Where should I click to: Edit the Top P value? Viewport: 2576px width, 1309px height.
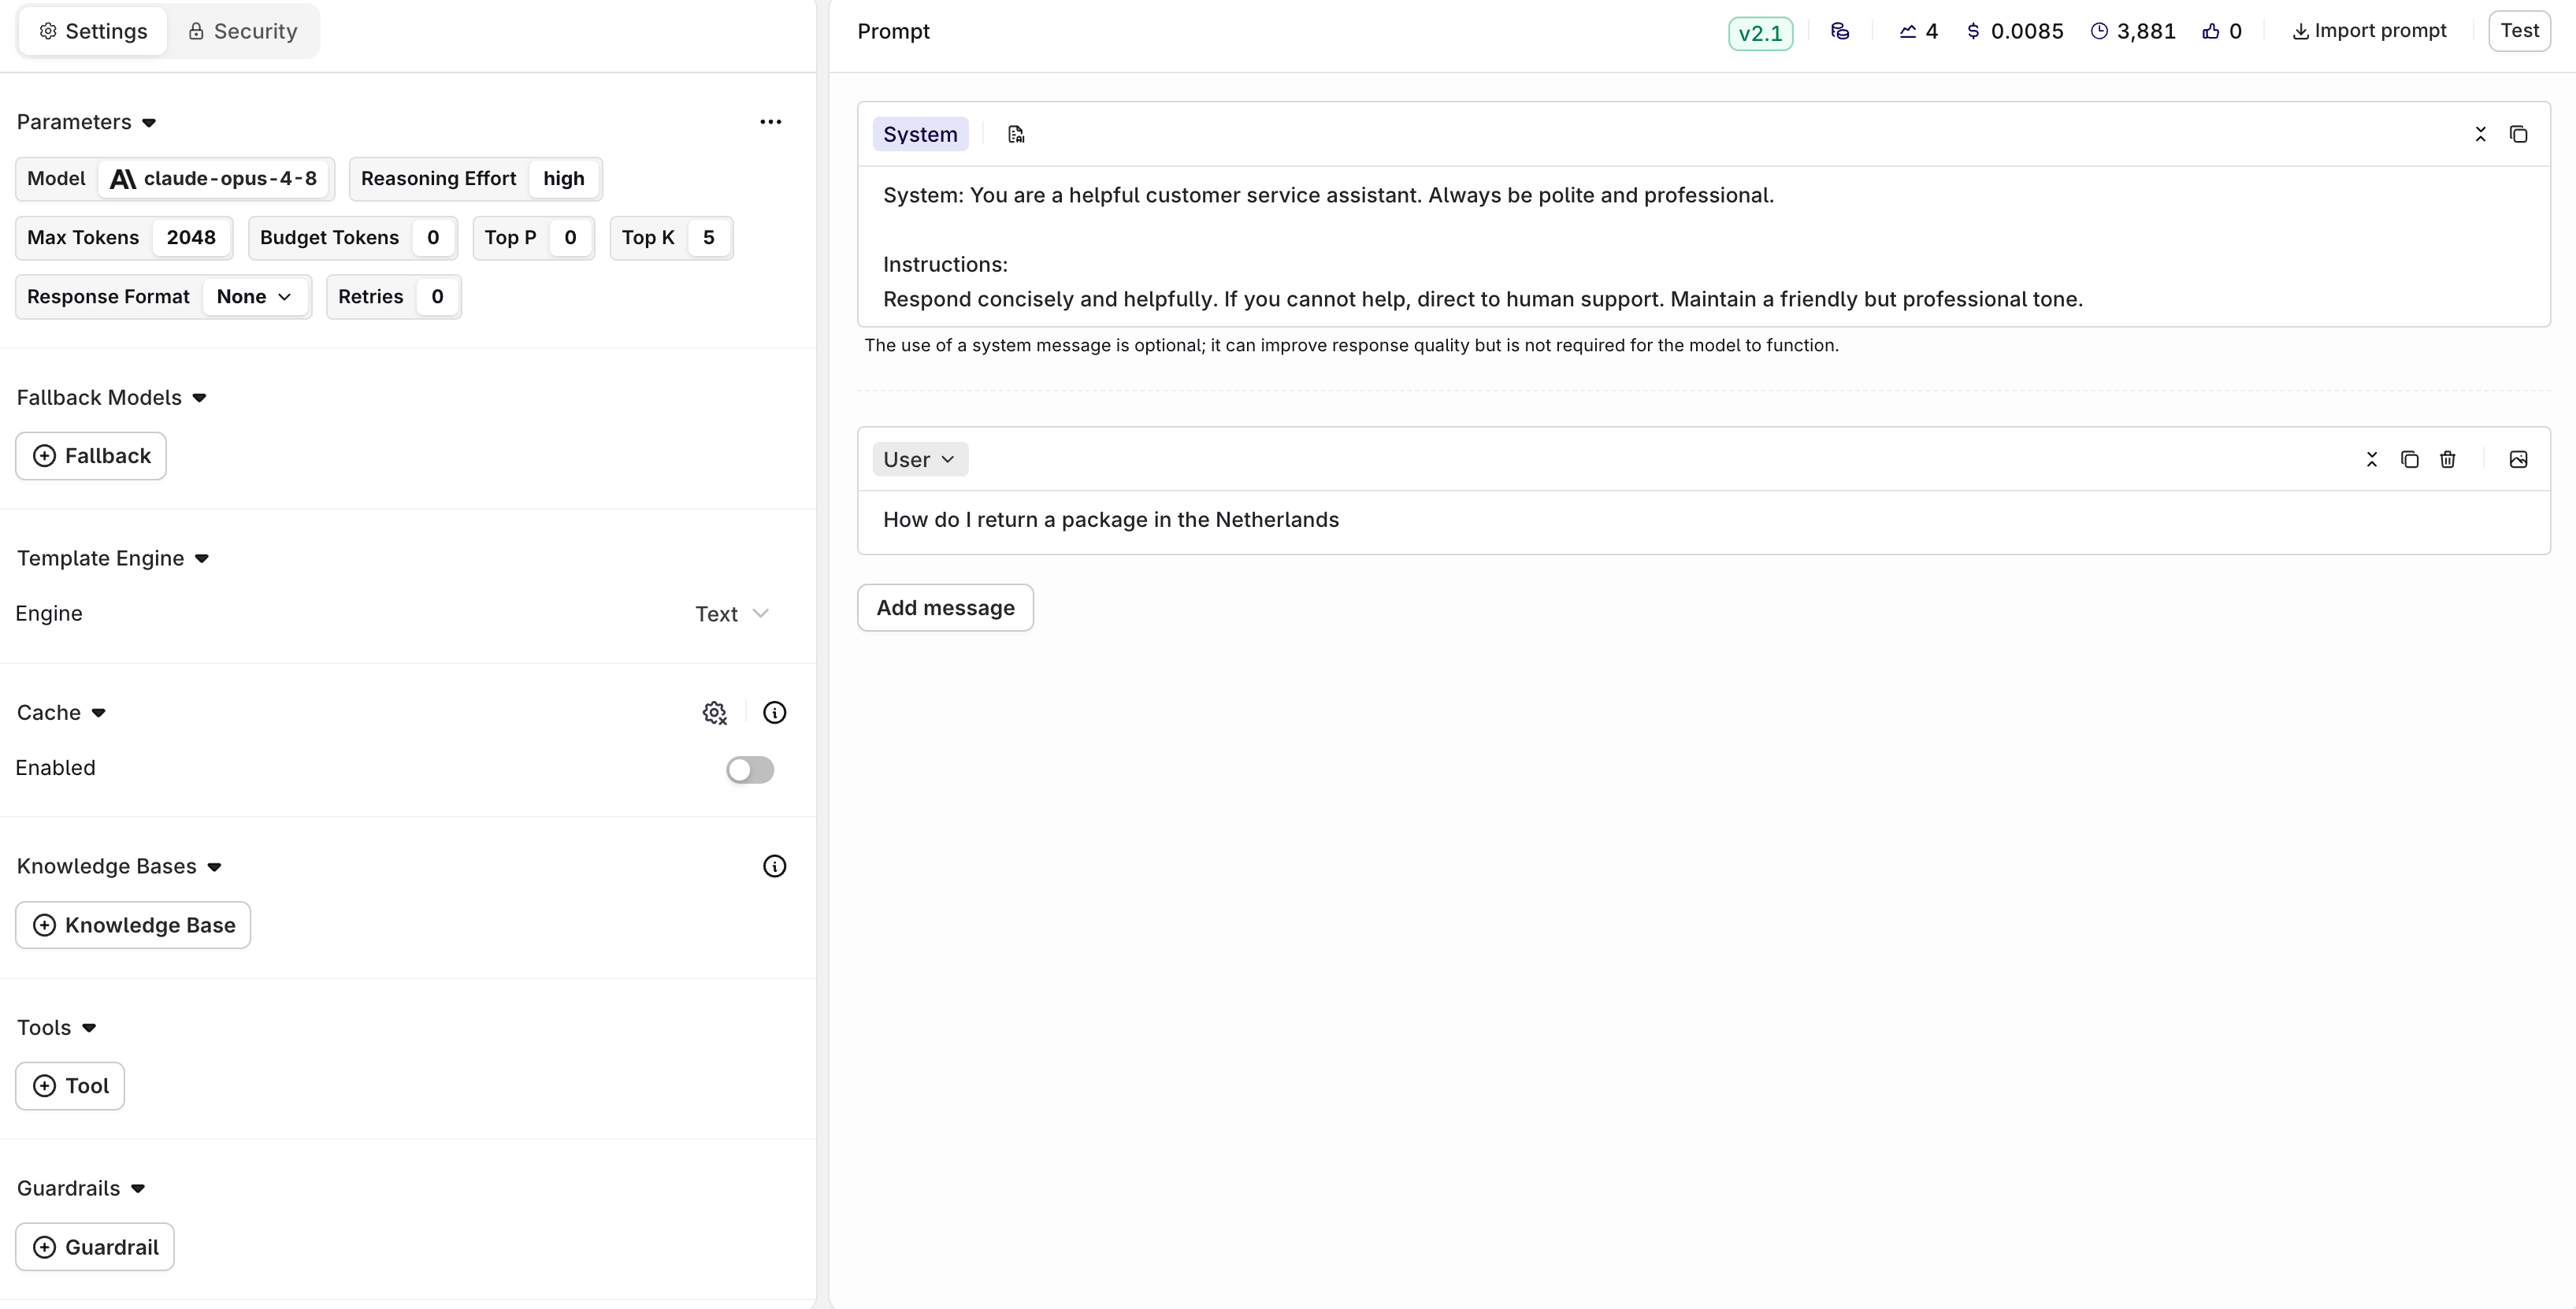coord(570,238)
